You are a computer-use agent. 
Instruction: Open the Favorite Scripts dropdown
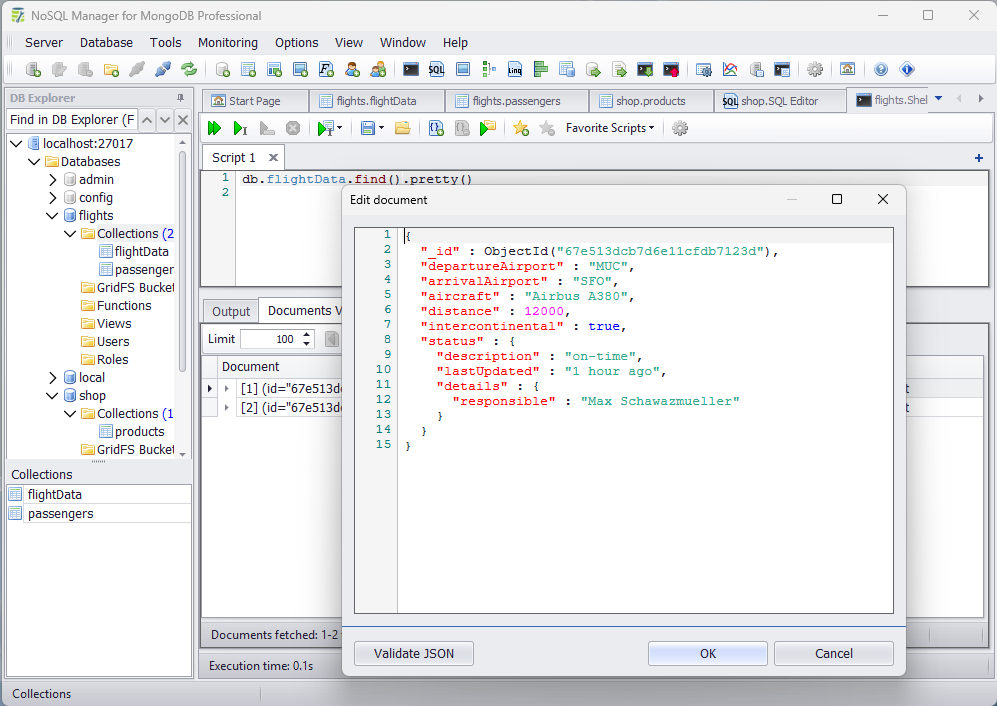point(610,128)
